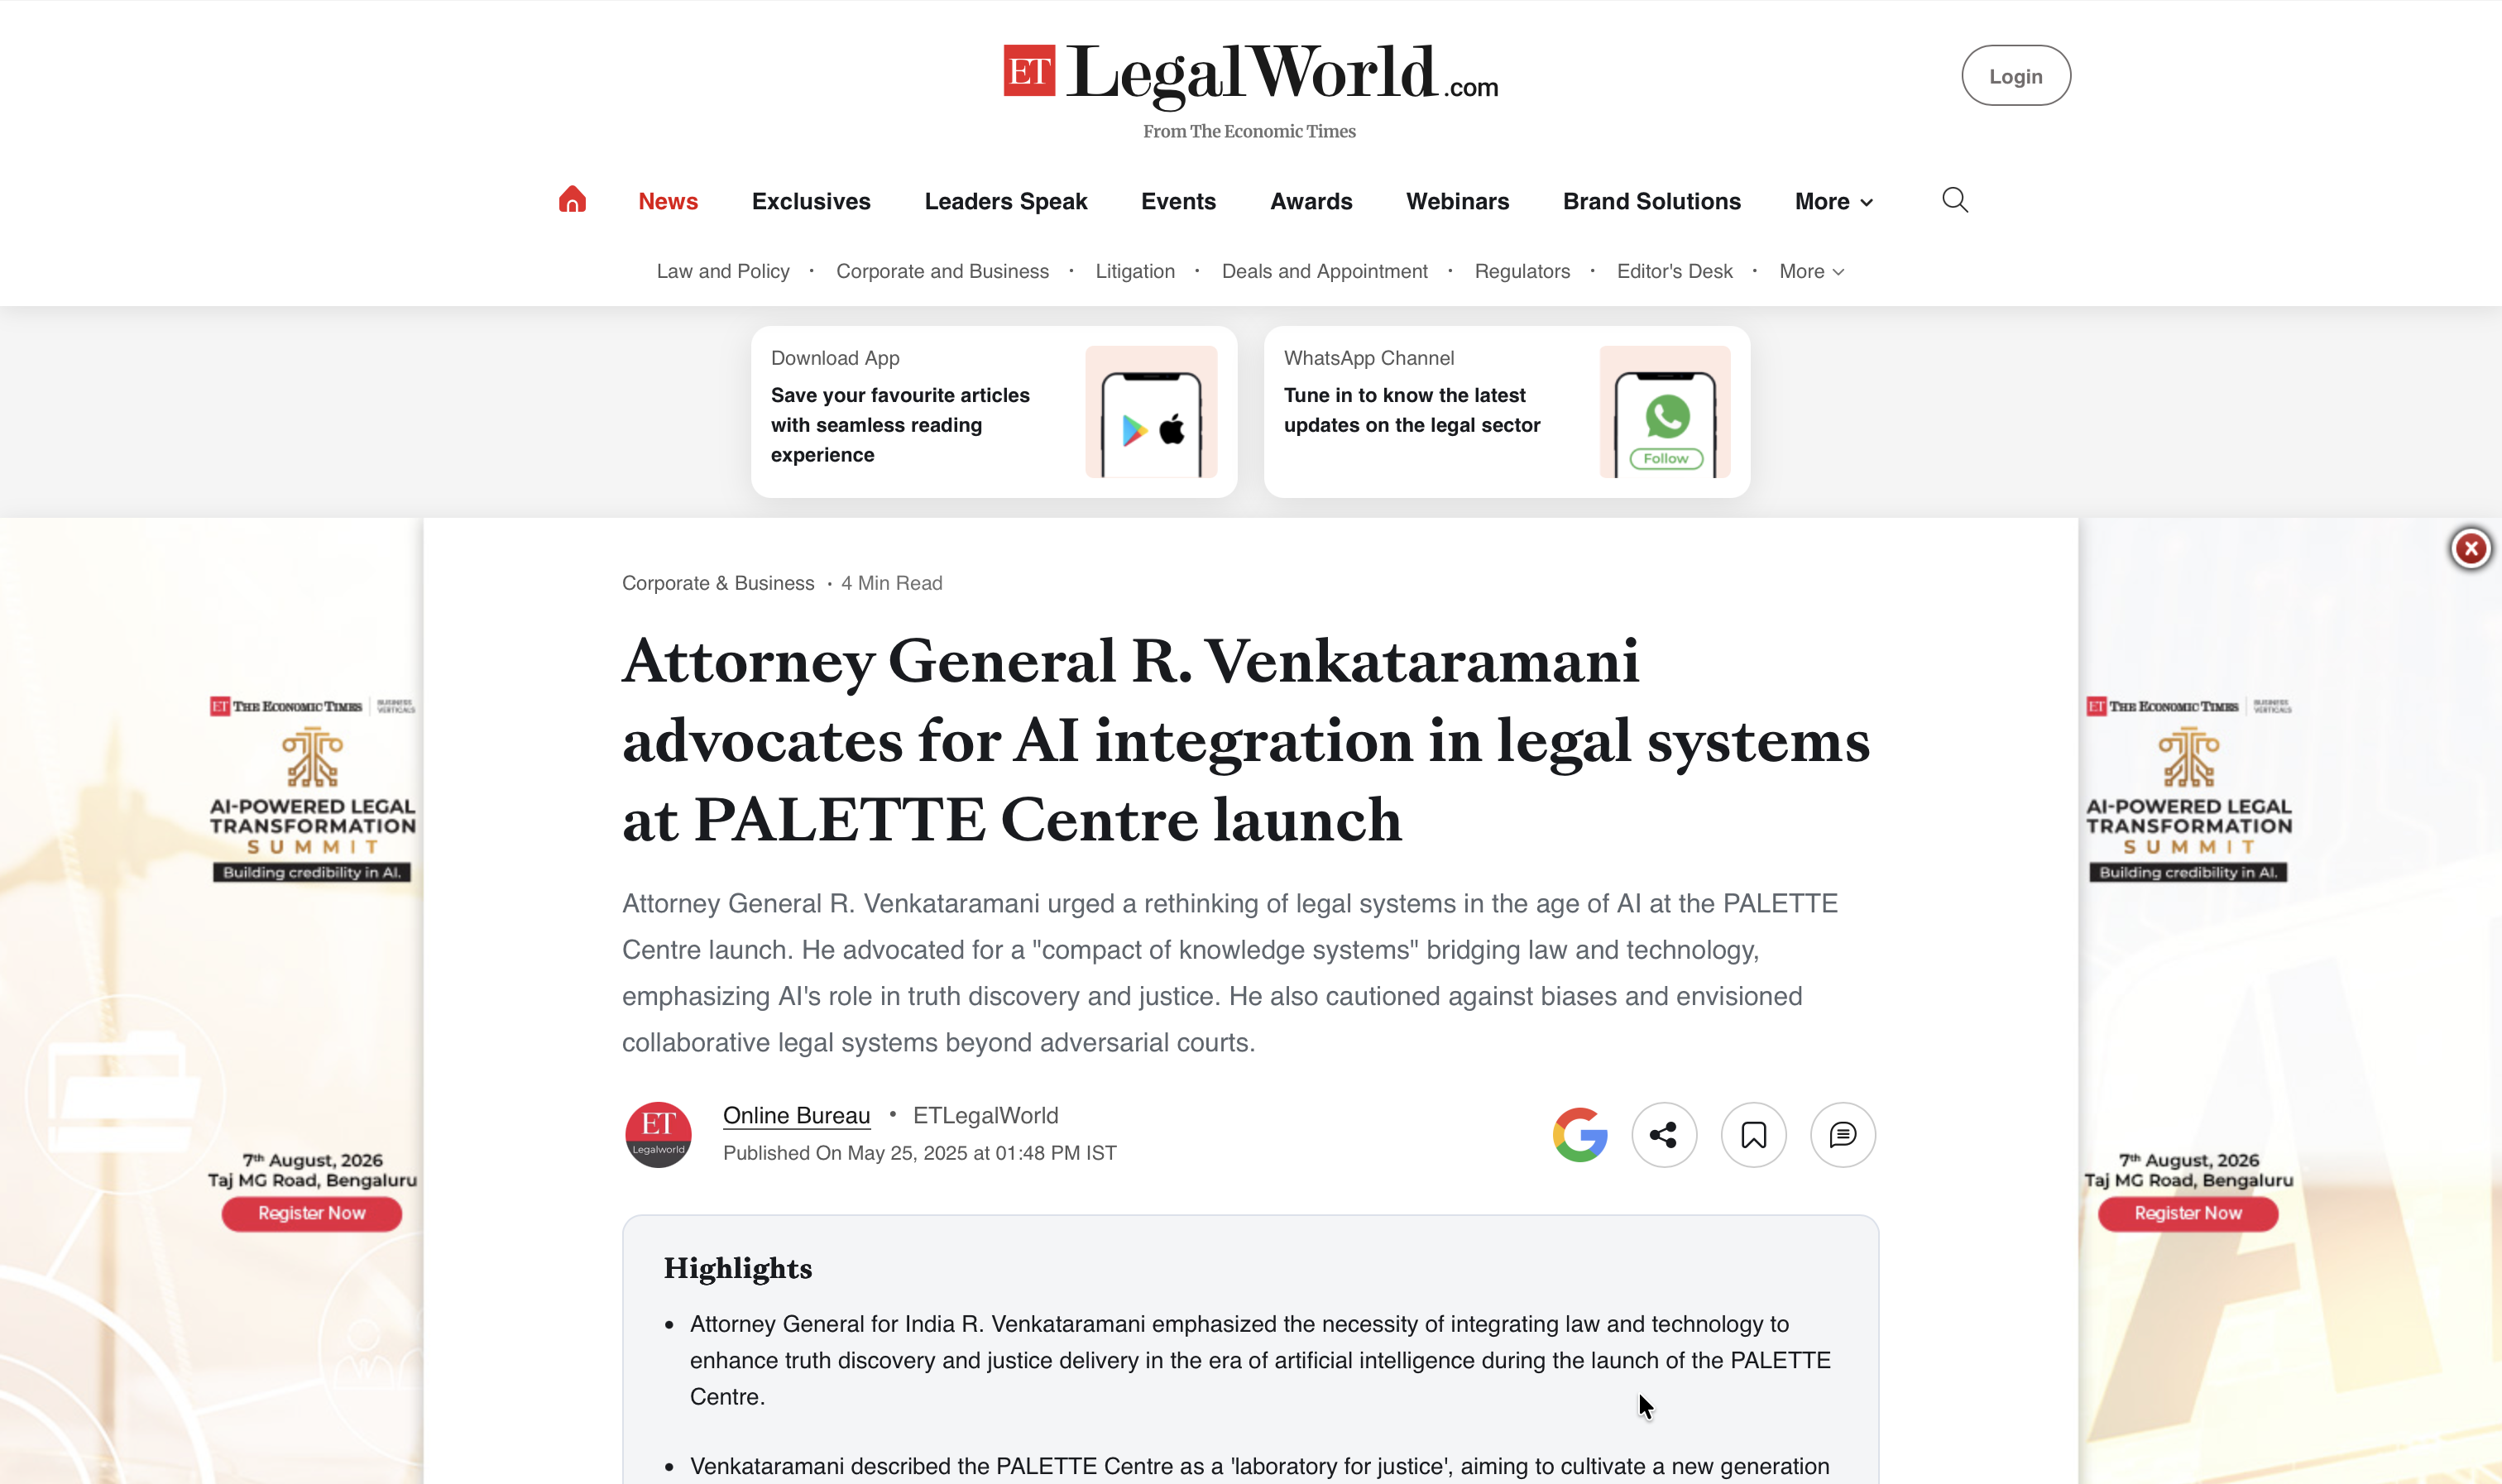The height and width of the screenshot is (1484, 2502).
Task: Go to Litigation section
Action: click(1135, 271)
